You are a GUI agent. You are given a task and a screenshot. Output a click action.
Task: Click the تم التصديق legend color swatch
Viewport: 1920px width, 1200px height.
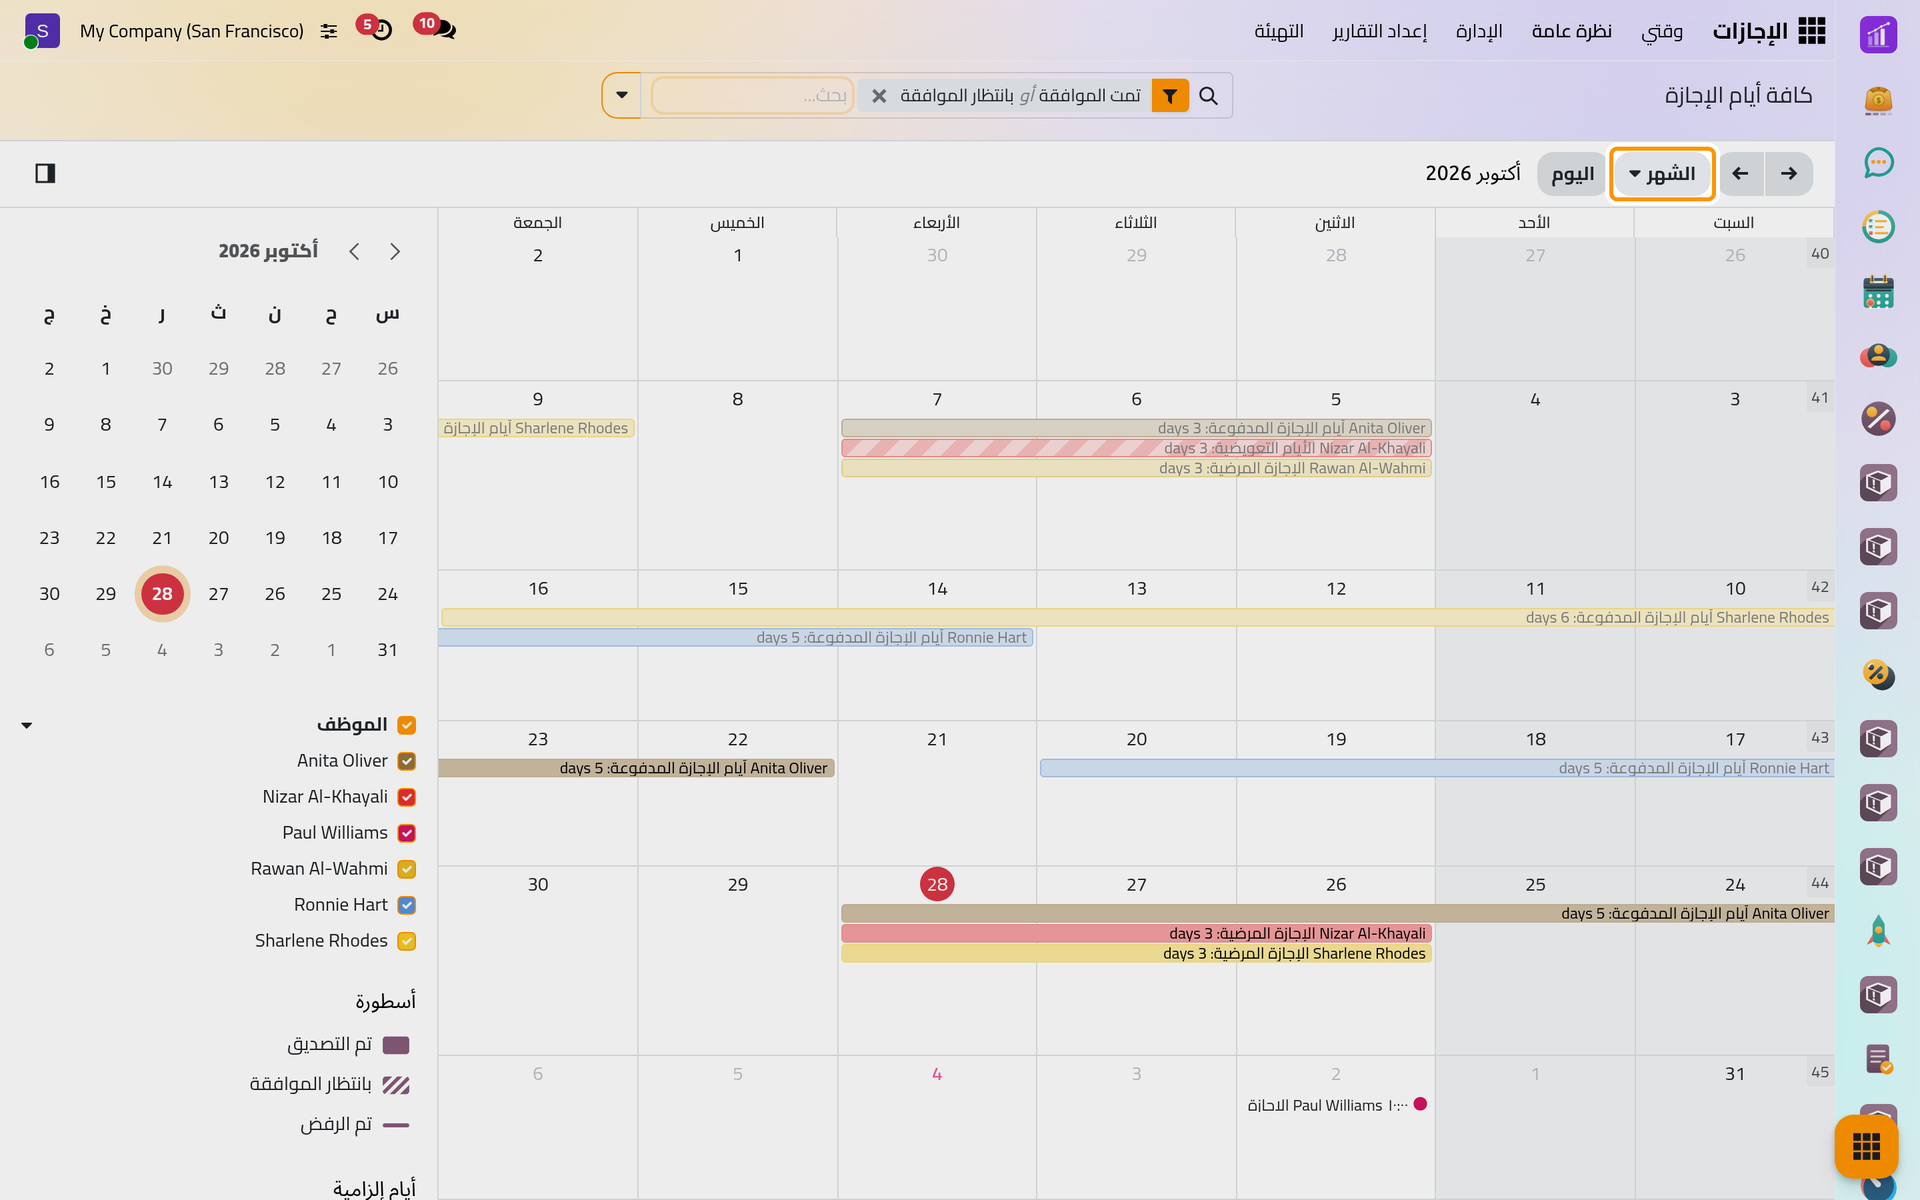(396, 1045)
